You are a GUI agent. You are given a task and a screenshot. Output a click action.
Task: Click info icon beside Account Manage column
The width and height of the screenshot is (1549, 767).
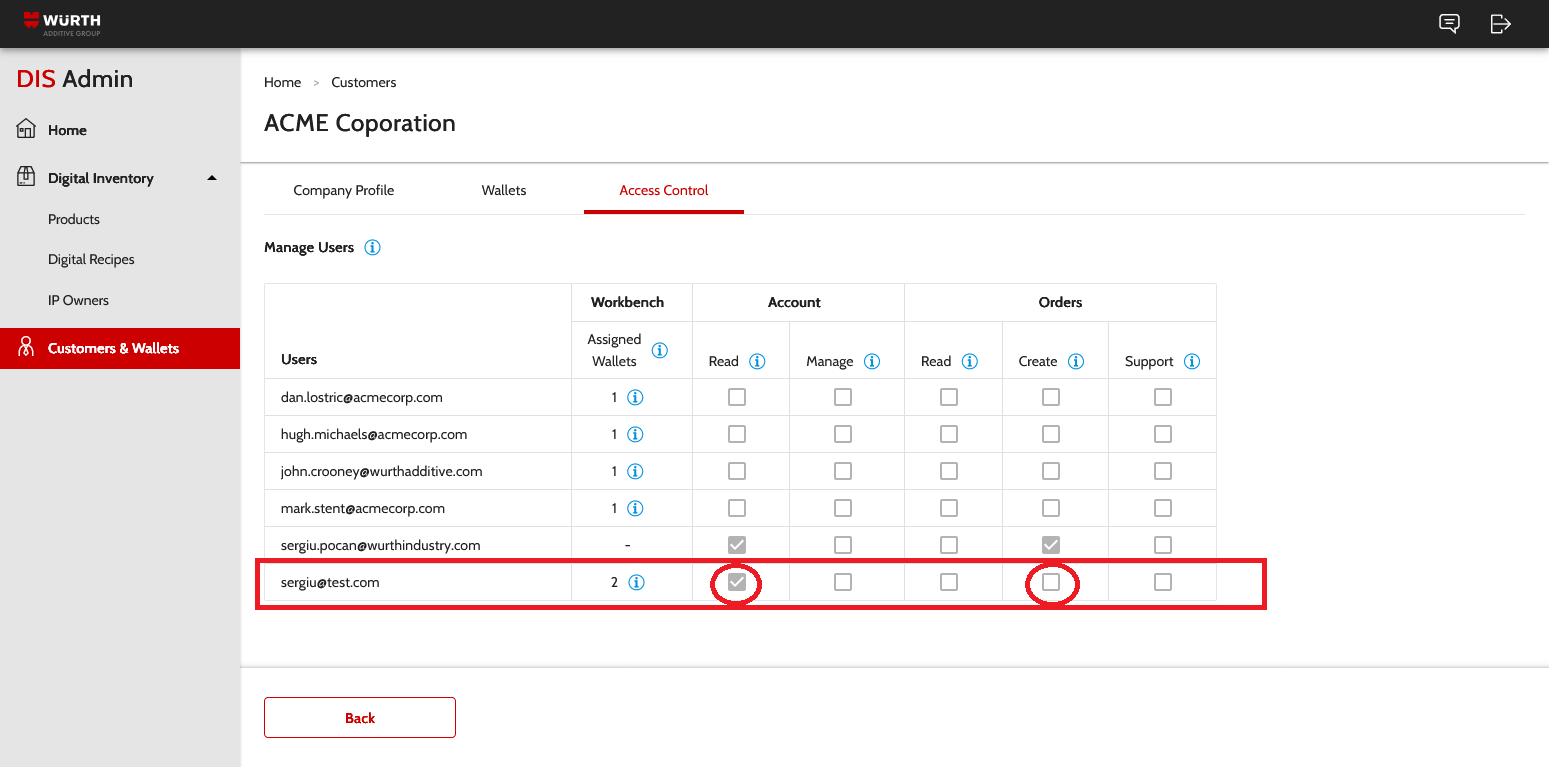[872, 361]
